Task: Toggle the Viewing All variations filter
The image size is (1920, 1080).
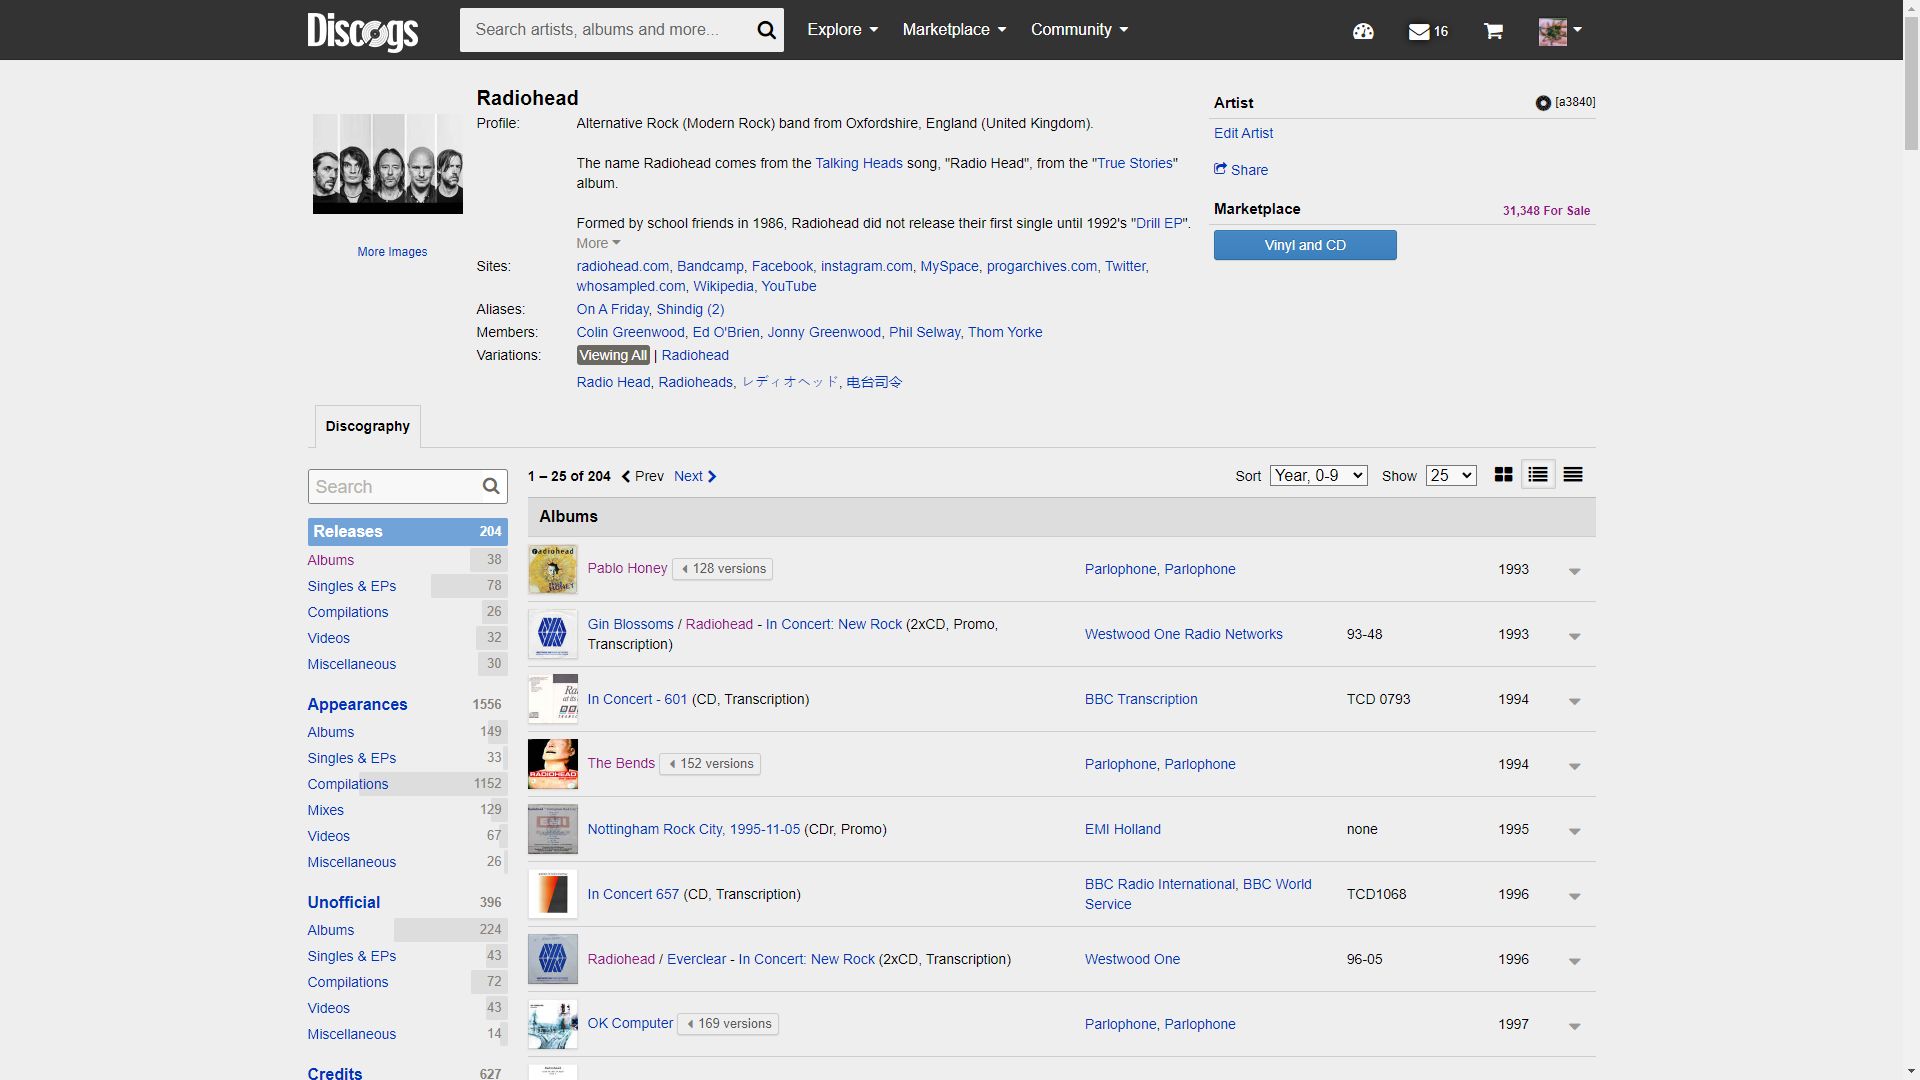Action: click(x=613, y=355)
